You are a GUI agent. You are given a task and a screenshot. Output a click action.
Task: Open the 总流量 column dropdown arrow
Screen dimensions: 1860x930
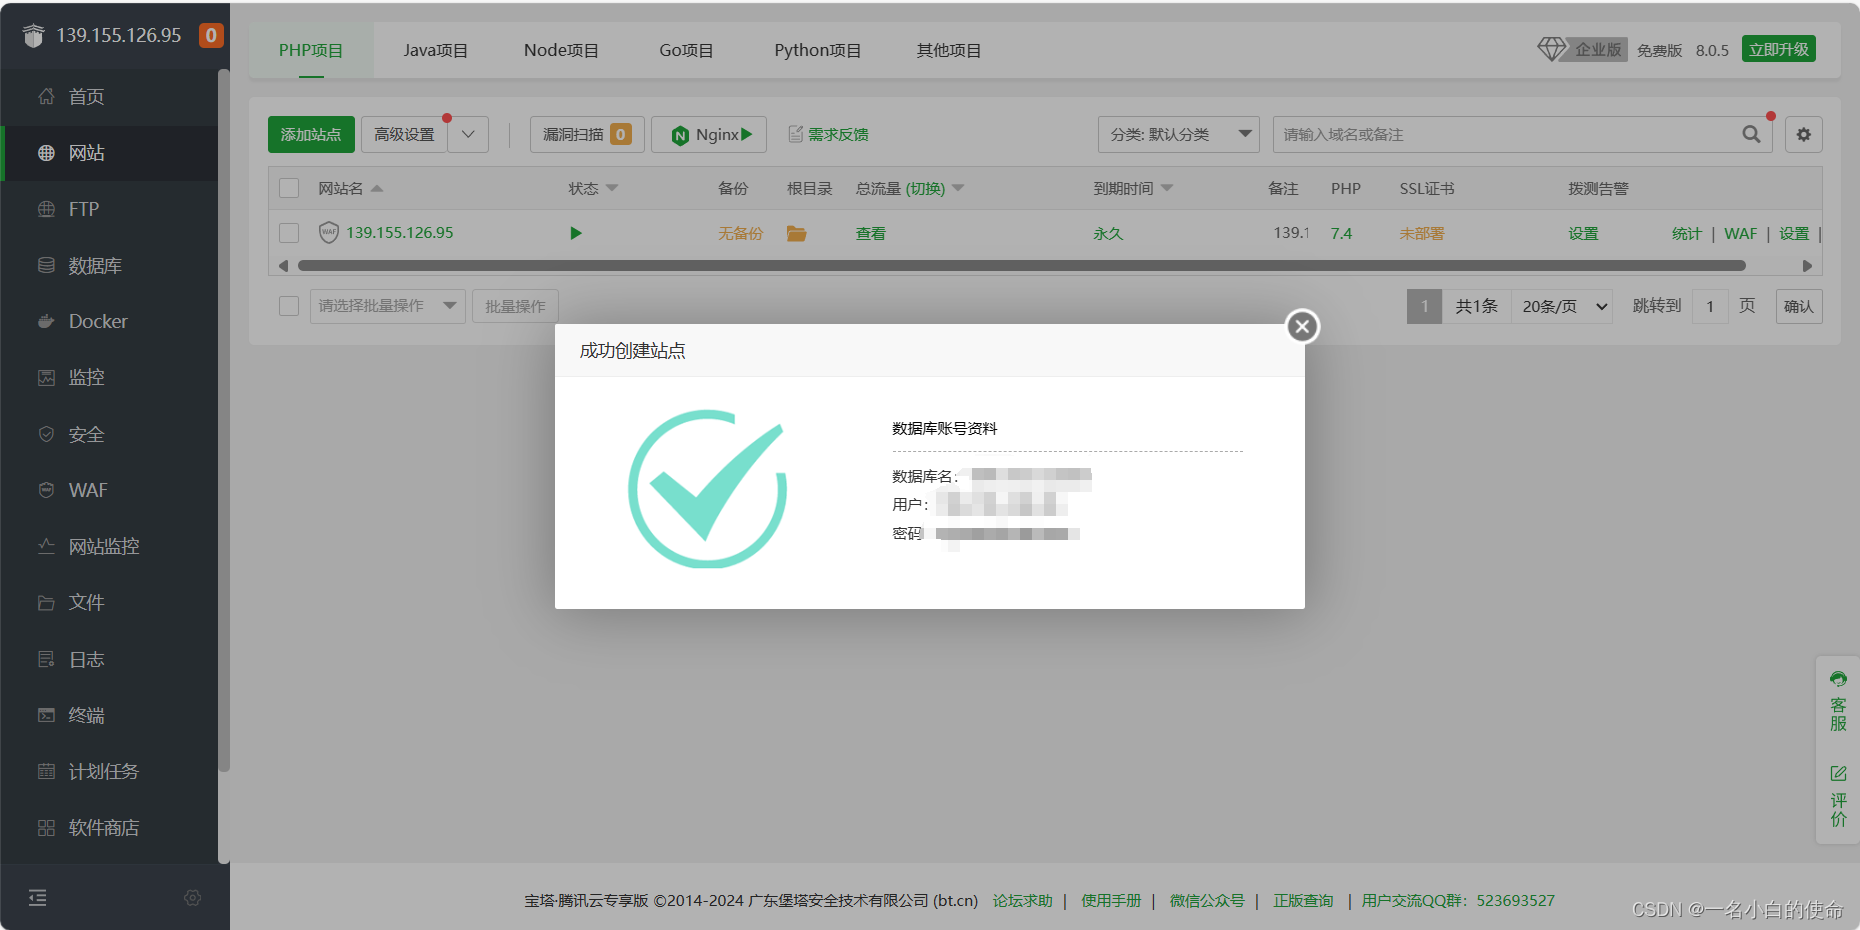(x=958, y=188)
